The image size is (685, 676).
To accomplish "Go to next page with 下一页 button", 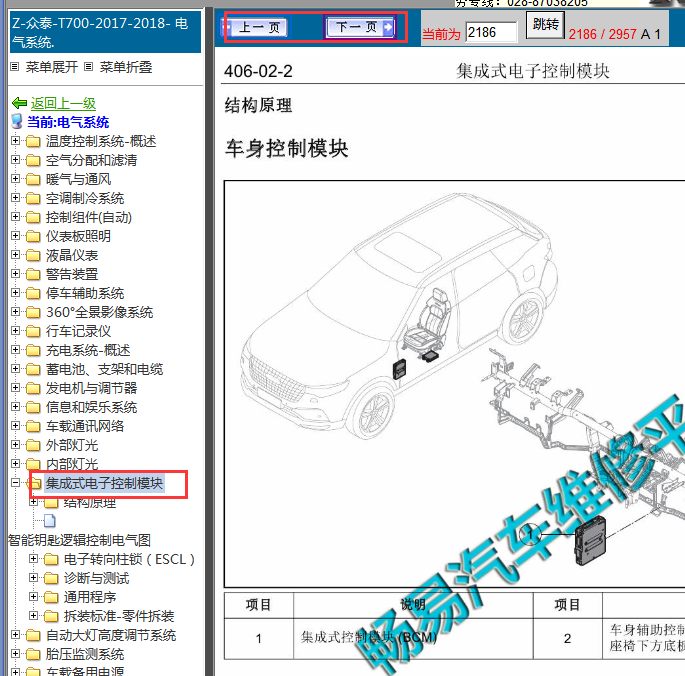I will point(360,28).
